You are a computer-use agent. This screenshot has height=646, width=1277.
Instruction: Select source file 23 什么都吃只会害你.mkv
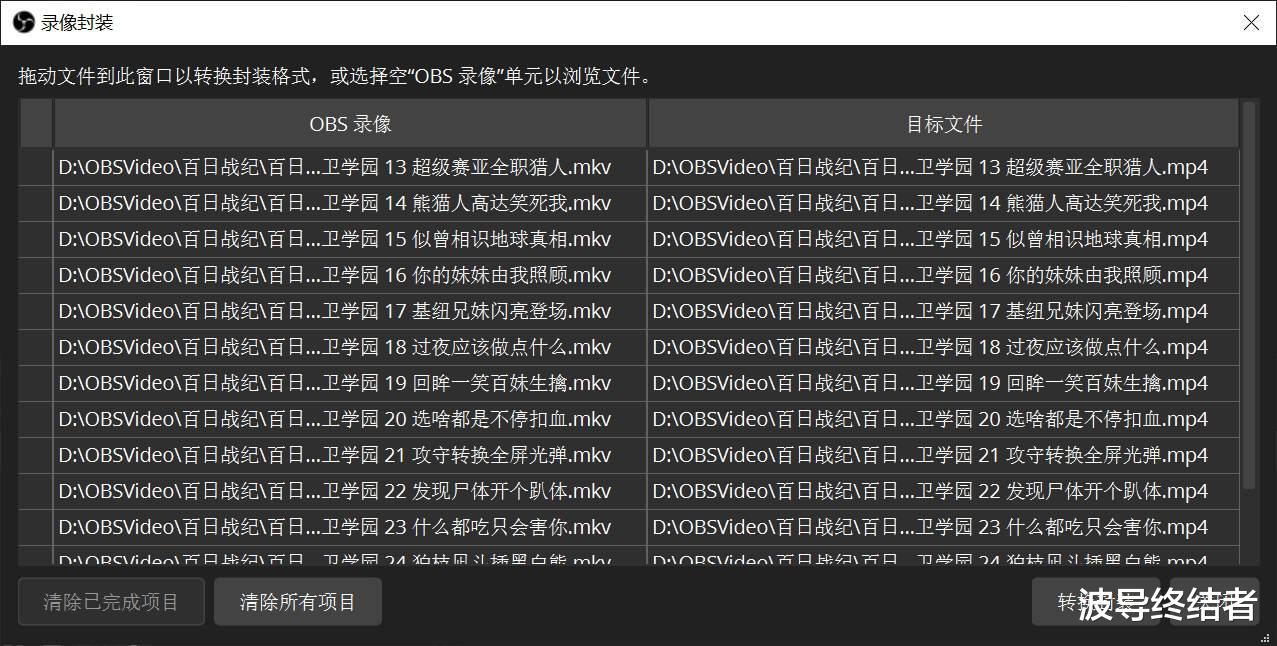[350, 527]
